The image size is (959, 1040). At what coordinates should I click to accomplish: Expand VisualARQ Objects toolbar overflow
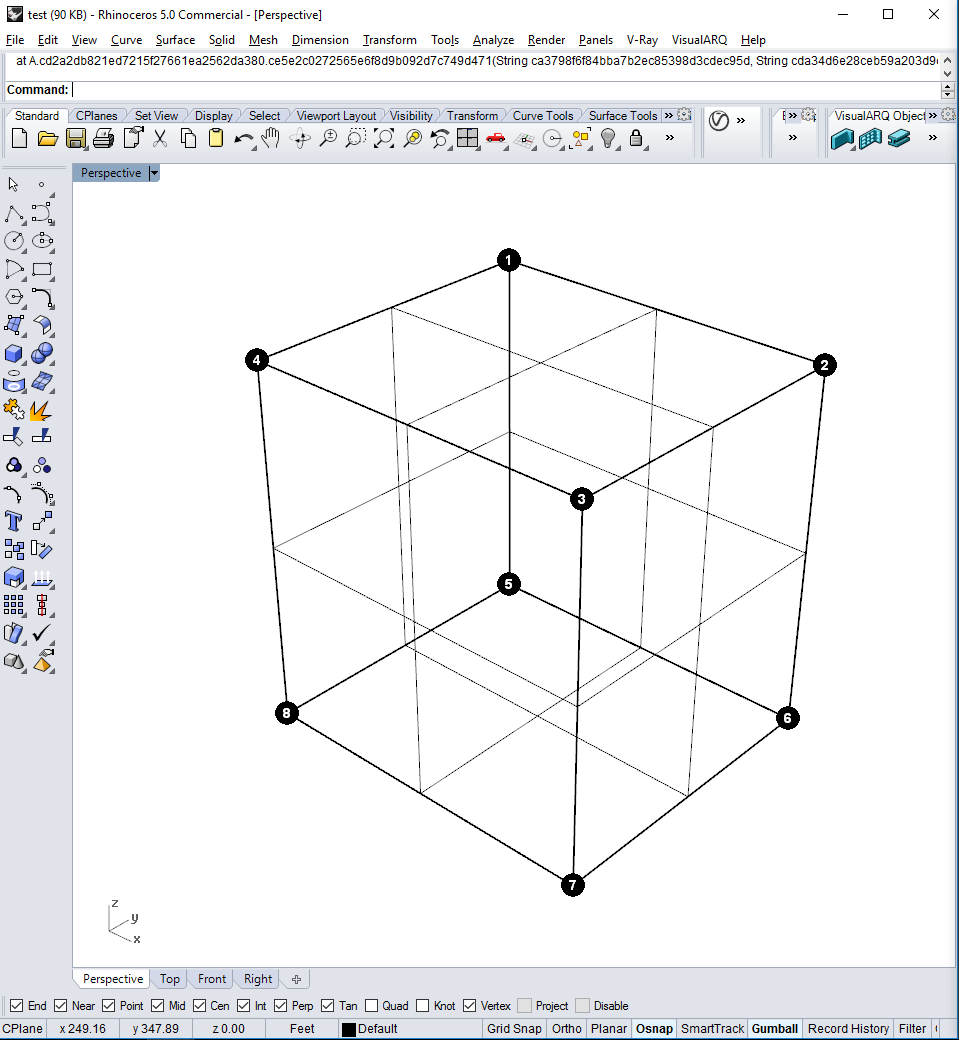coord(933,138)
